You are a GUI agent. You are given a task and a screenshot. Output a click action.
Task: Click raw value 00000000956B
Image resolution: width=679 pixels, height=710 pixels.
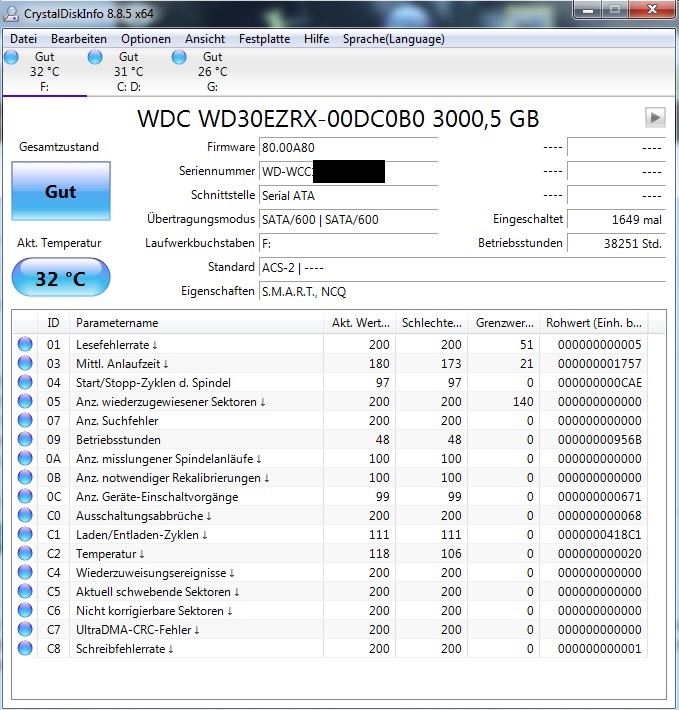[599, 440]
